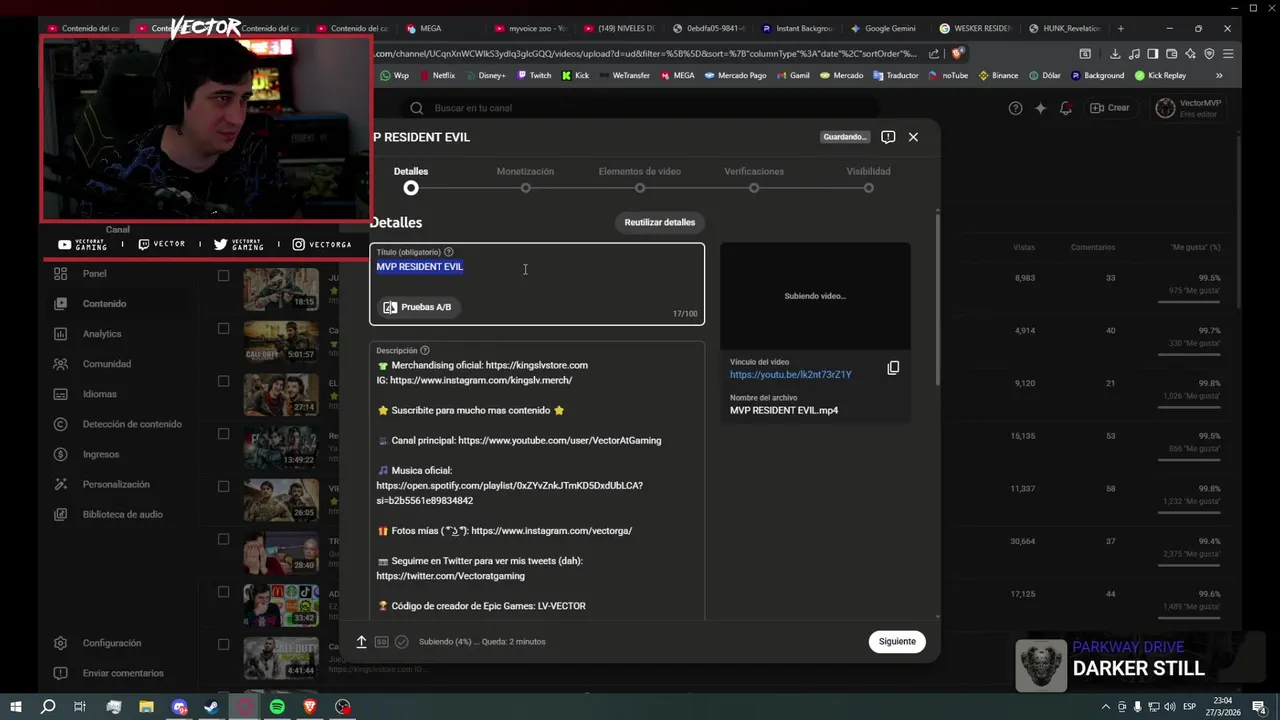This screenshot has width=1280, height=720.
Task: Click the checks-complete checkmark icon in footer
Action: 402,642
